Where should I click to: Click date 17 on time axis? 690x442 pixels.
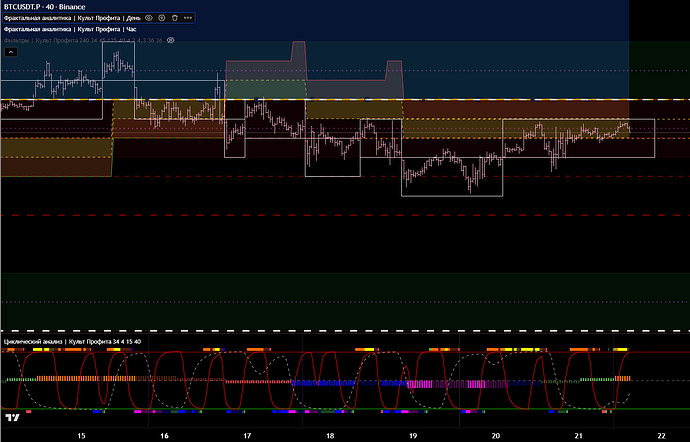(x=247, y=436)
